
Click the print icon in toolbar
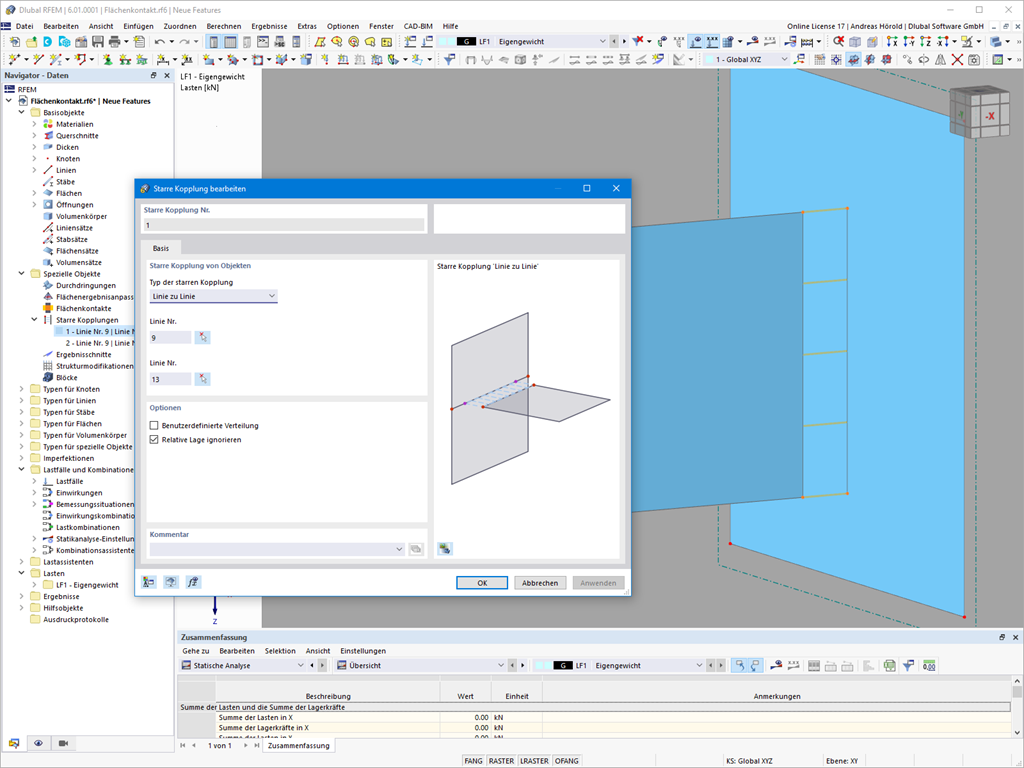114,42
